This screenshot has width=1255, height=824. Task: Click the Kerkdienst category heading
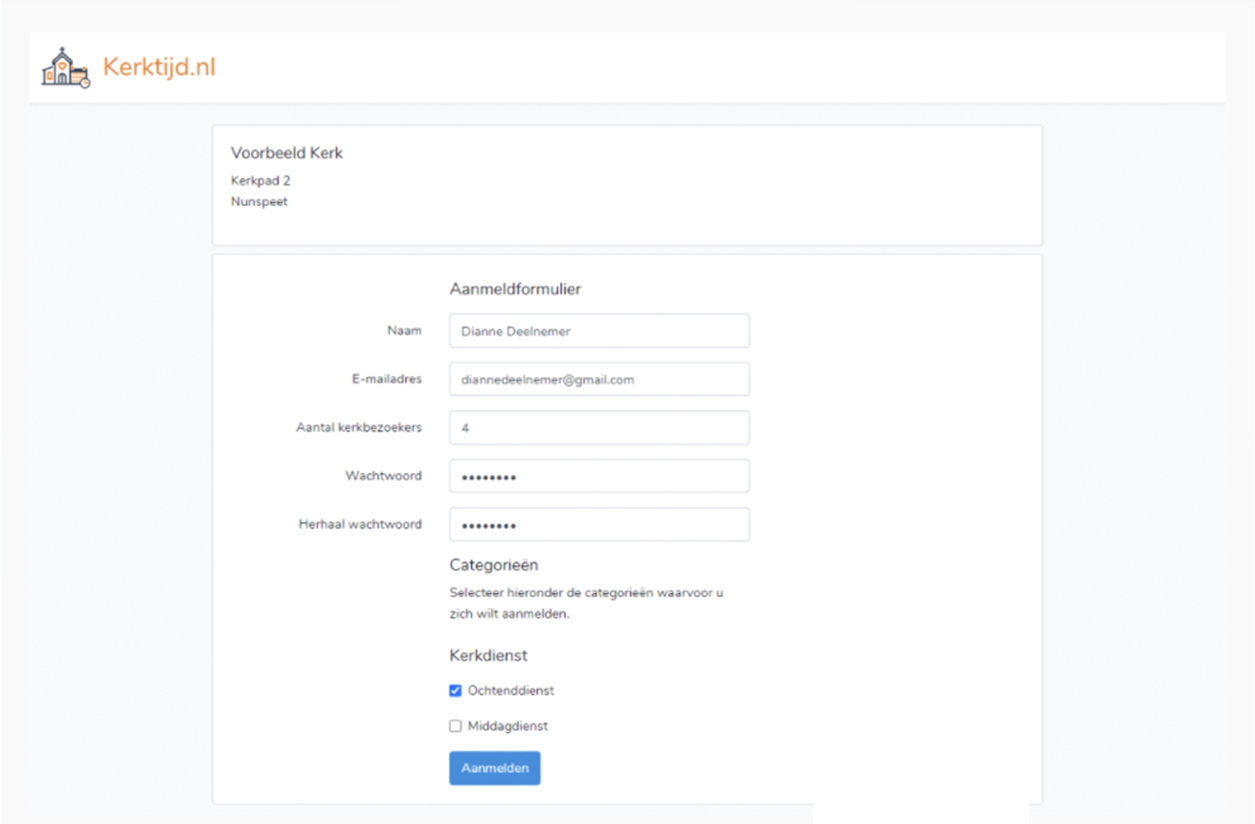coord(488,656)
